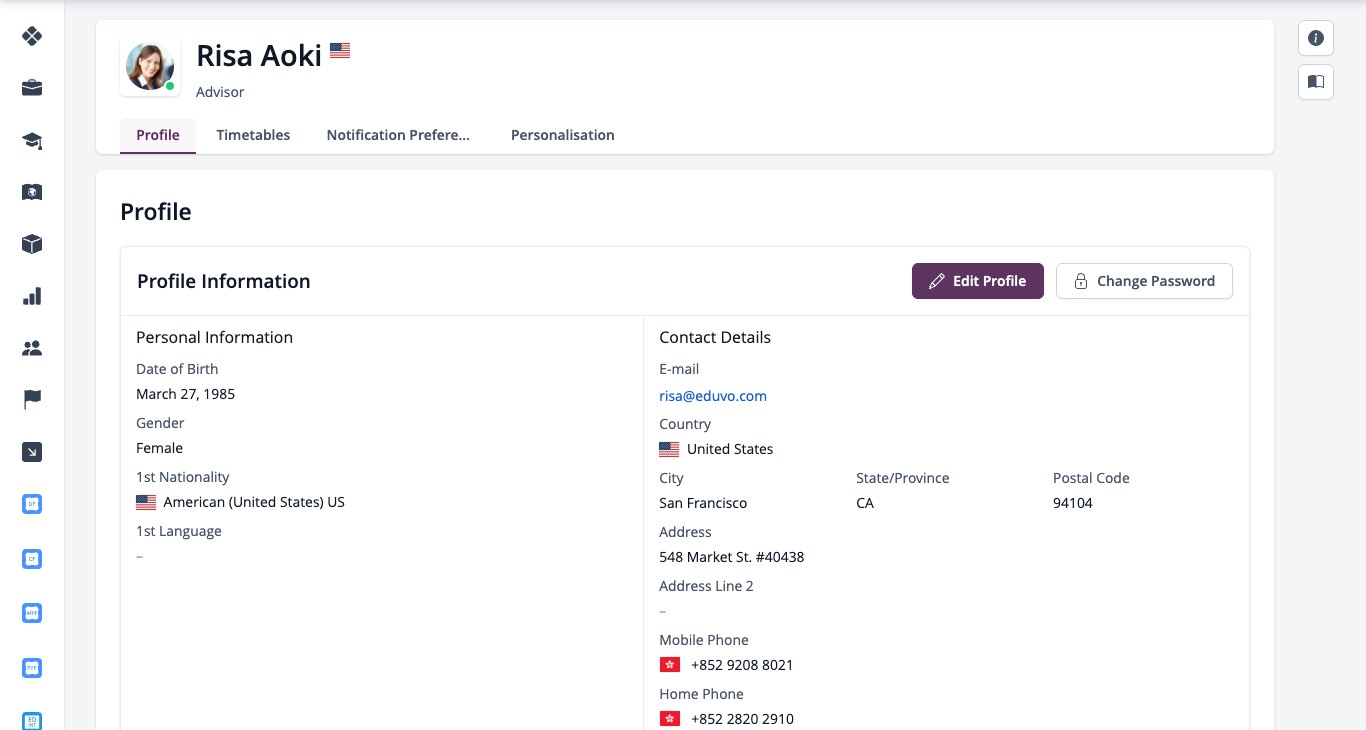Select the Profile tab

click(x=158, y=135)
